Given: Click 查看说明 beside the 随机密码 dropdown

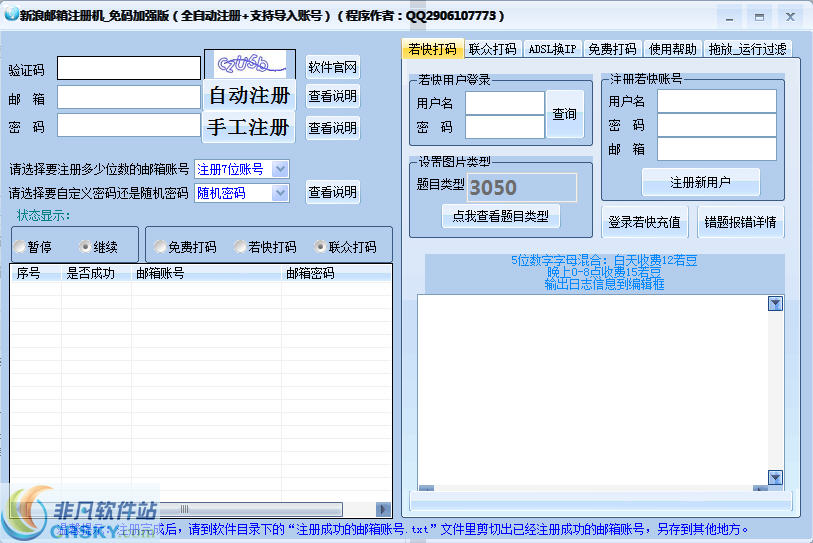Looking at the screenshot, I should point(332,192).
